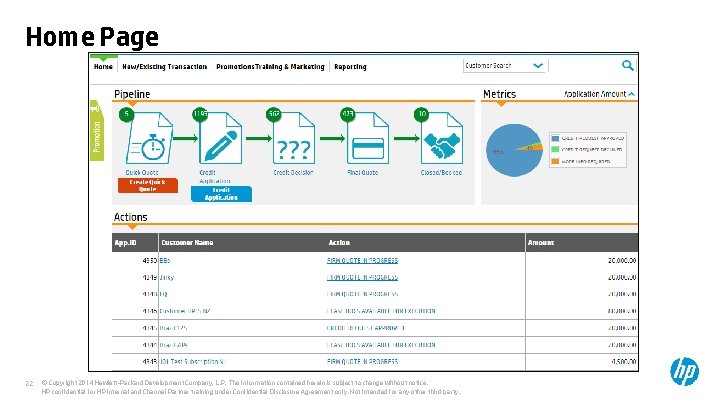720x405 pixels.
Task: Click the Metrics section heading
Action: pyautogui.click(x=499, y=94)
